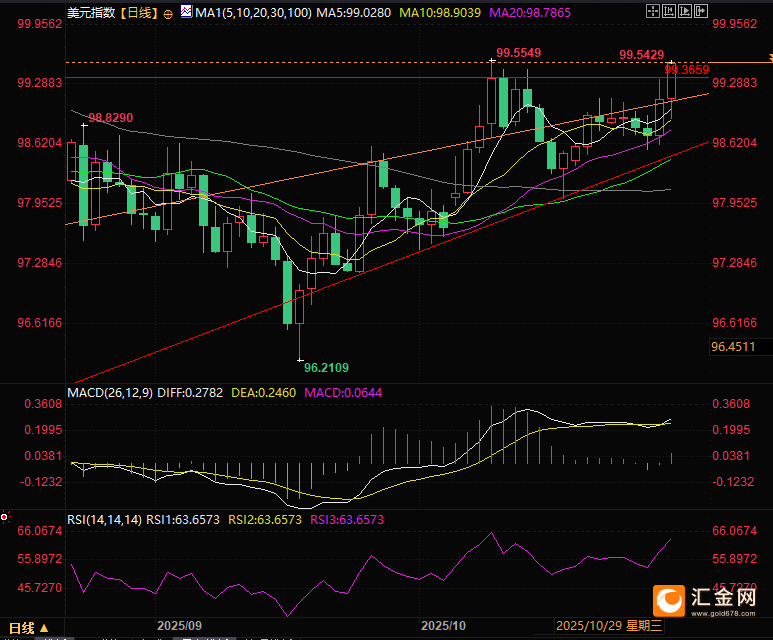Click left-axis price 99.9562

[x=40, y=24]
